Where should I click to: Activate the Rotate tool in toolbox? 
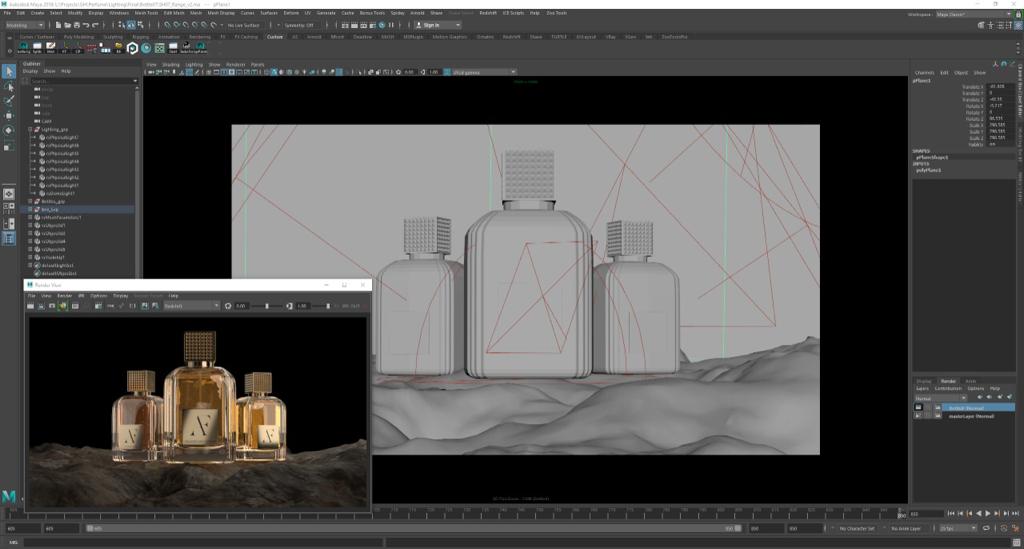coord(9,131)
